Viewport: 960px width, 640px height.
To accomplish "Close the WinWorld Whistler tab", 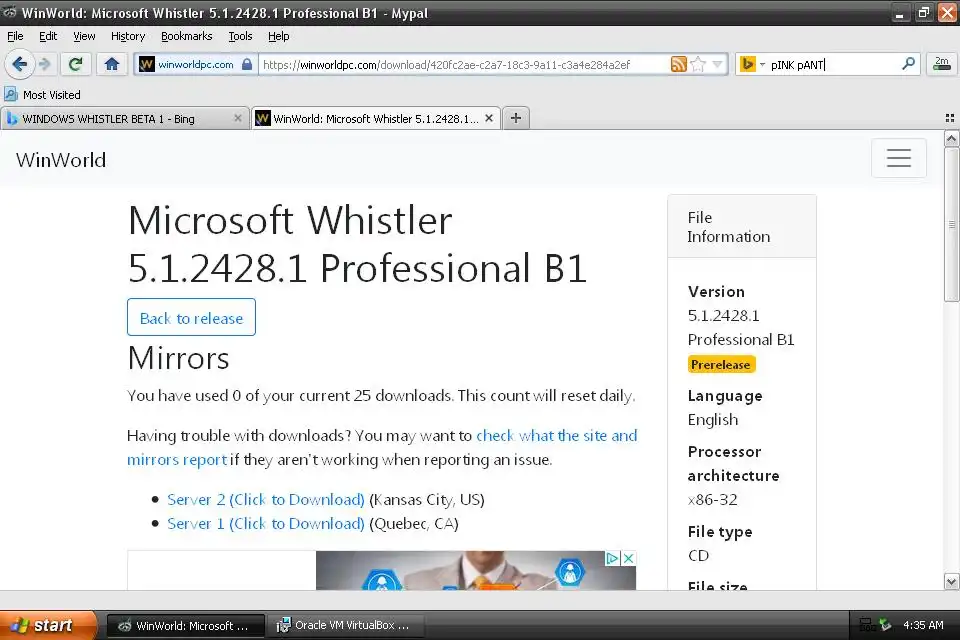I will click(489, 118).
